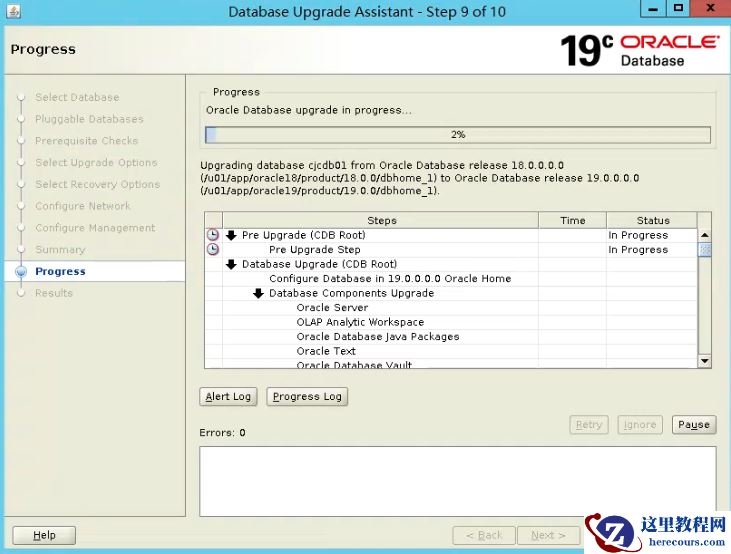
Task: Click In Progress status of Pre Upgrade (CDB Root)
Action: coord(638,235)
